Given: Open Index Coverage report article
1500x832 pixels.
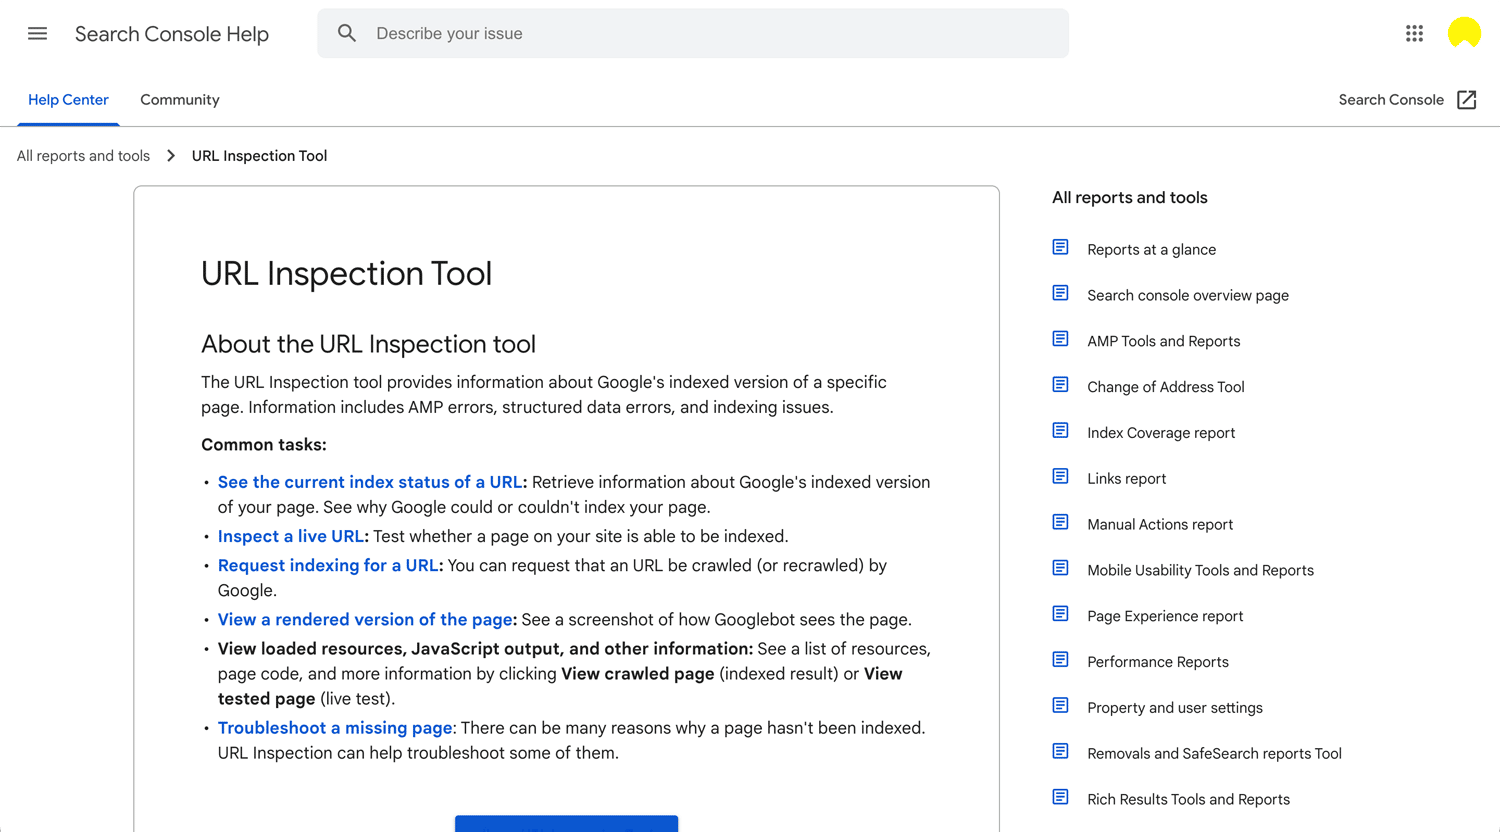Looking at the screenshot, I should tap(1161, 433).
